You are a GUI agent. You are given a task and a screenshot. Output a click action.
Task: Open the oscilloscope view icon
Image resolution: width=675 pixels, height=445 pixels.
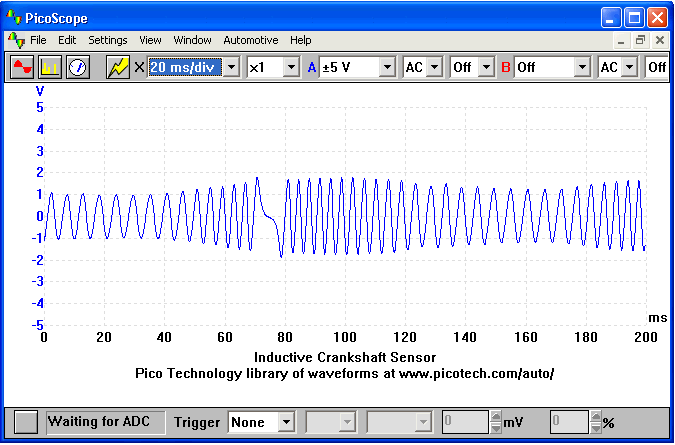(x=22, y=68)
